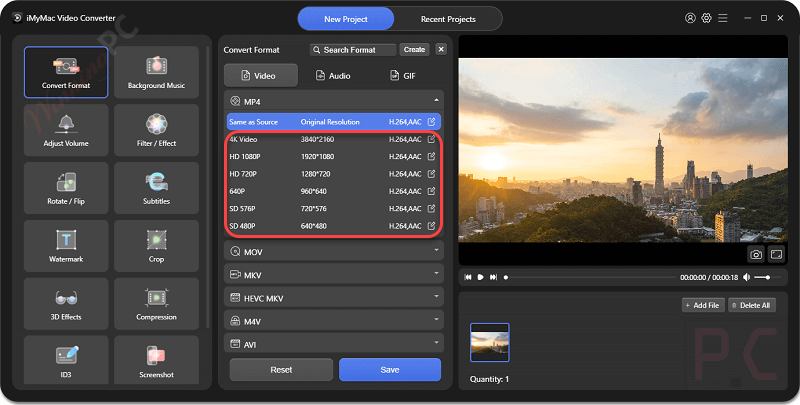Open the Adjust Volume tool

pos(66,130)
